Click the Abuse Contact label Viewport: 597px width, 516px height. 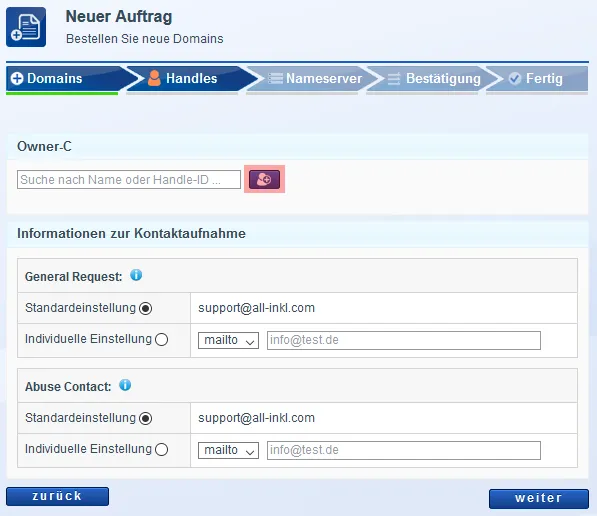coord(68,387)
